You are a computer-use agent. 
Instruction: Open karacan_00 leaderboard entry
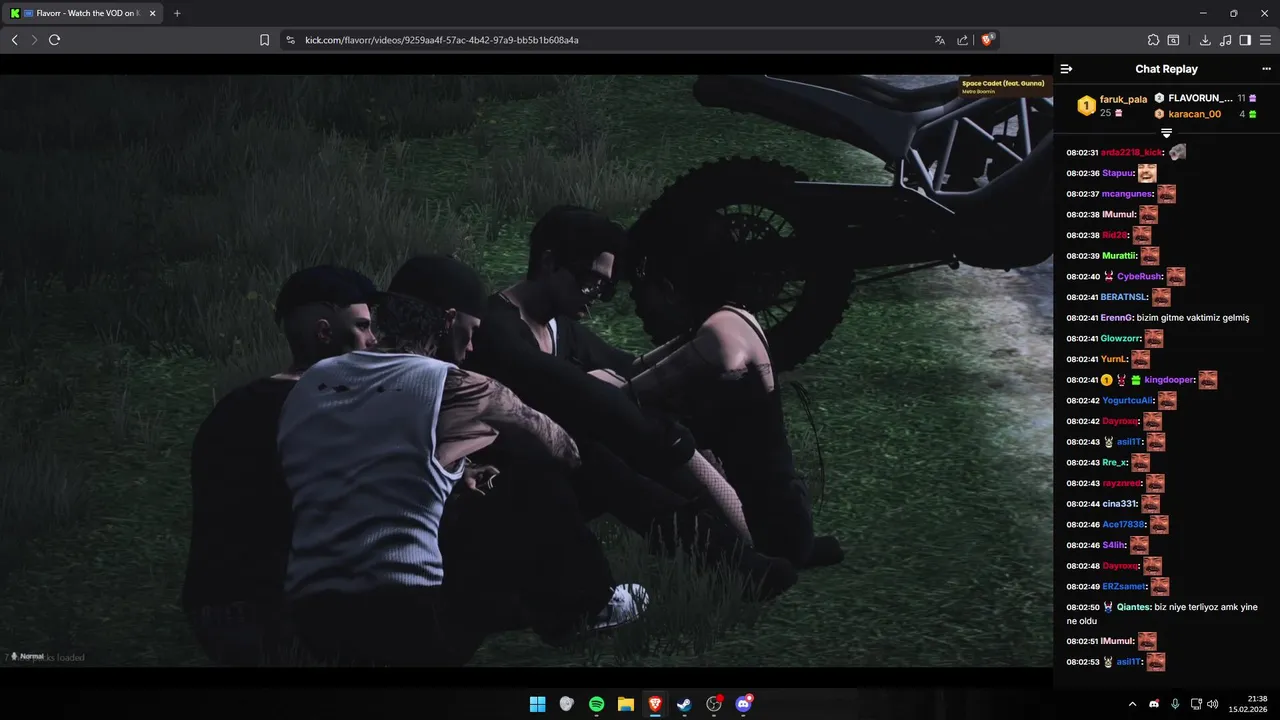coord(1194,114)
